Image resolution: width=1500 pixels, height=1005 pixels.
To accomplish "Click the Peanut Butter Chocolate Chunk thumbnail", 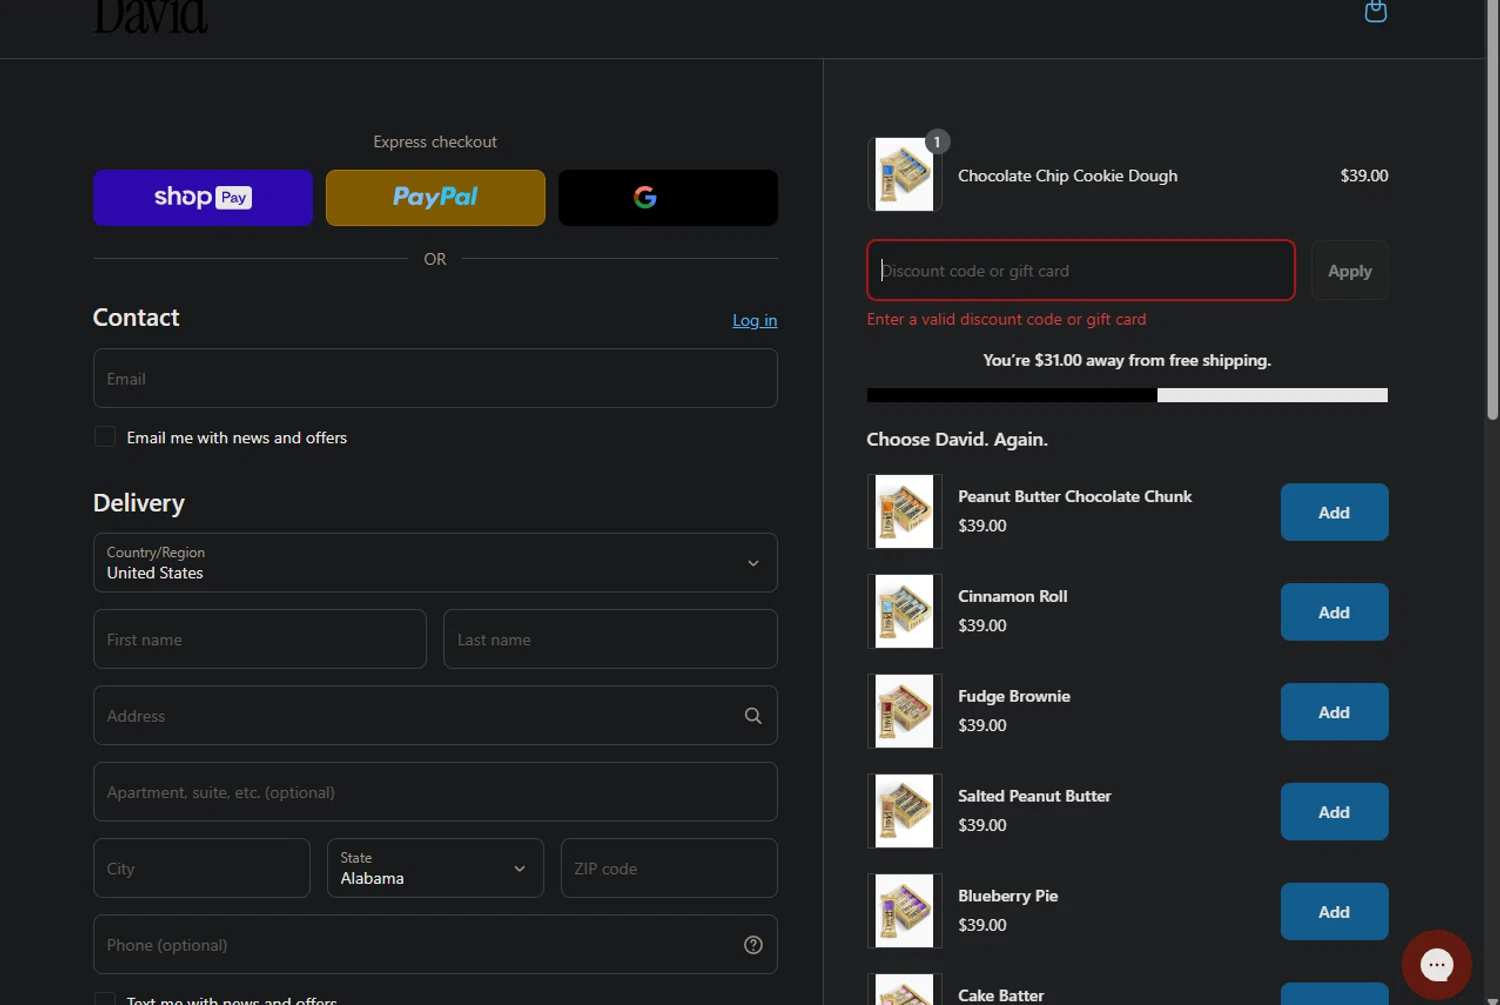I will [x=904, y=512].
